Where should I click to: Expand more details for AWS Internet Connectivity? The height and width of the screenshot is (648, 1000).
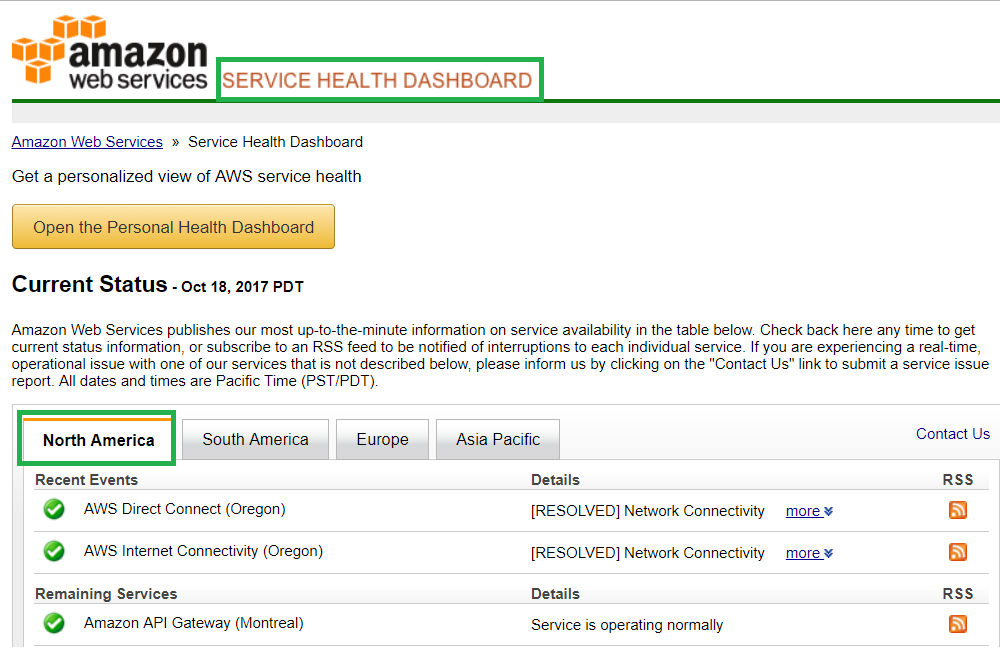tap(809, 553)
